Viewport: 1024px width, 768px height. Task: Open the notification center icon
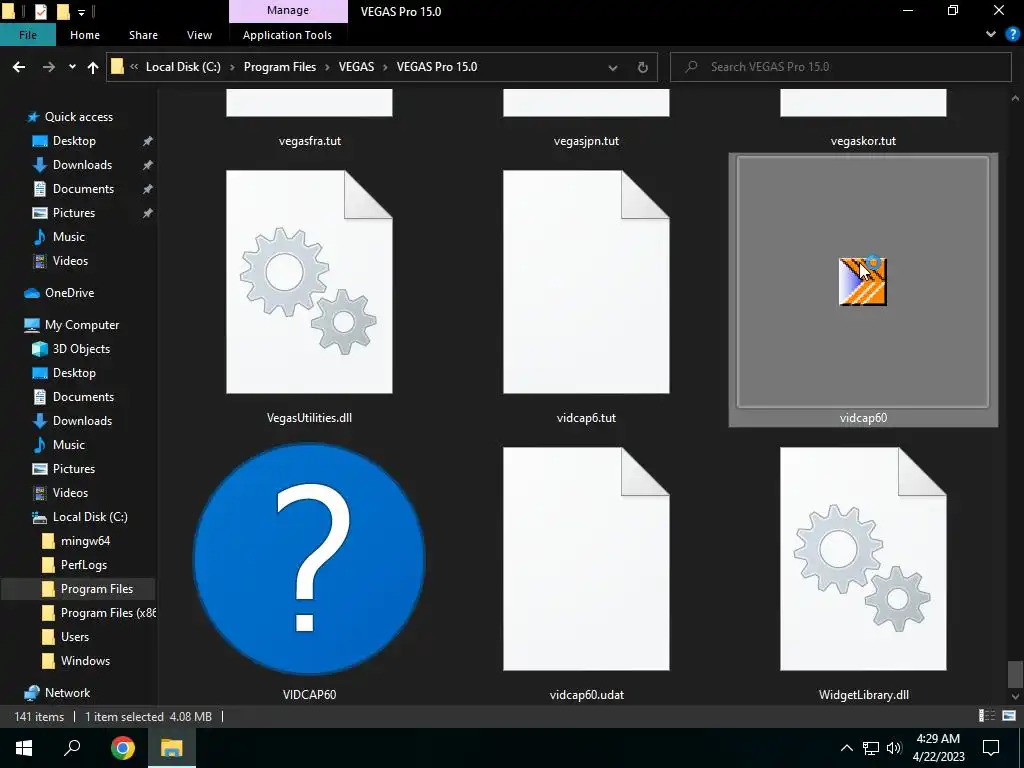coord(991,748)
